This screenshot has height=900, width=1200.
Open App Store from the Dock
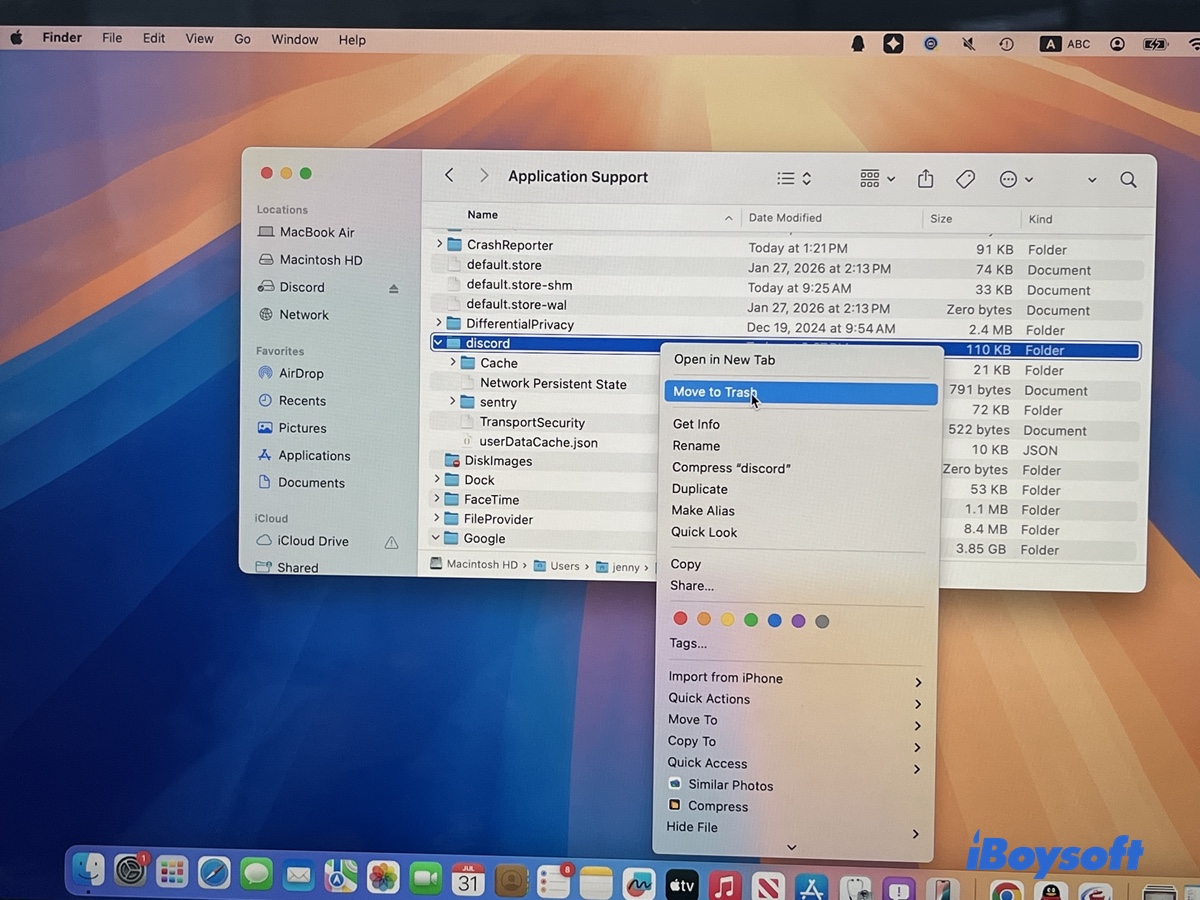pyautogui.click(x=811, y=887)
